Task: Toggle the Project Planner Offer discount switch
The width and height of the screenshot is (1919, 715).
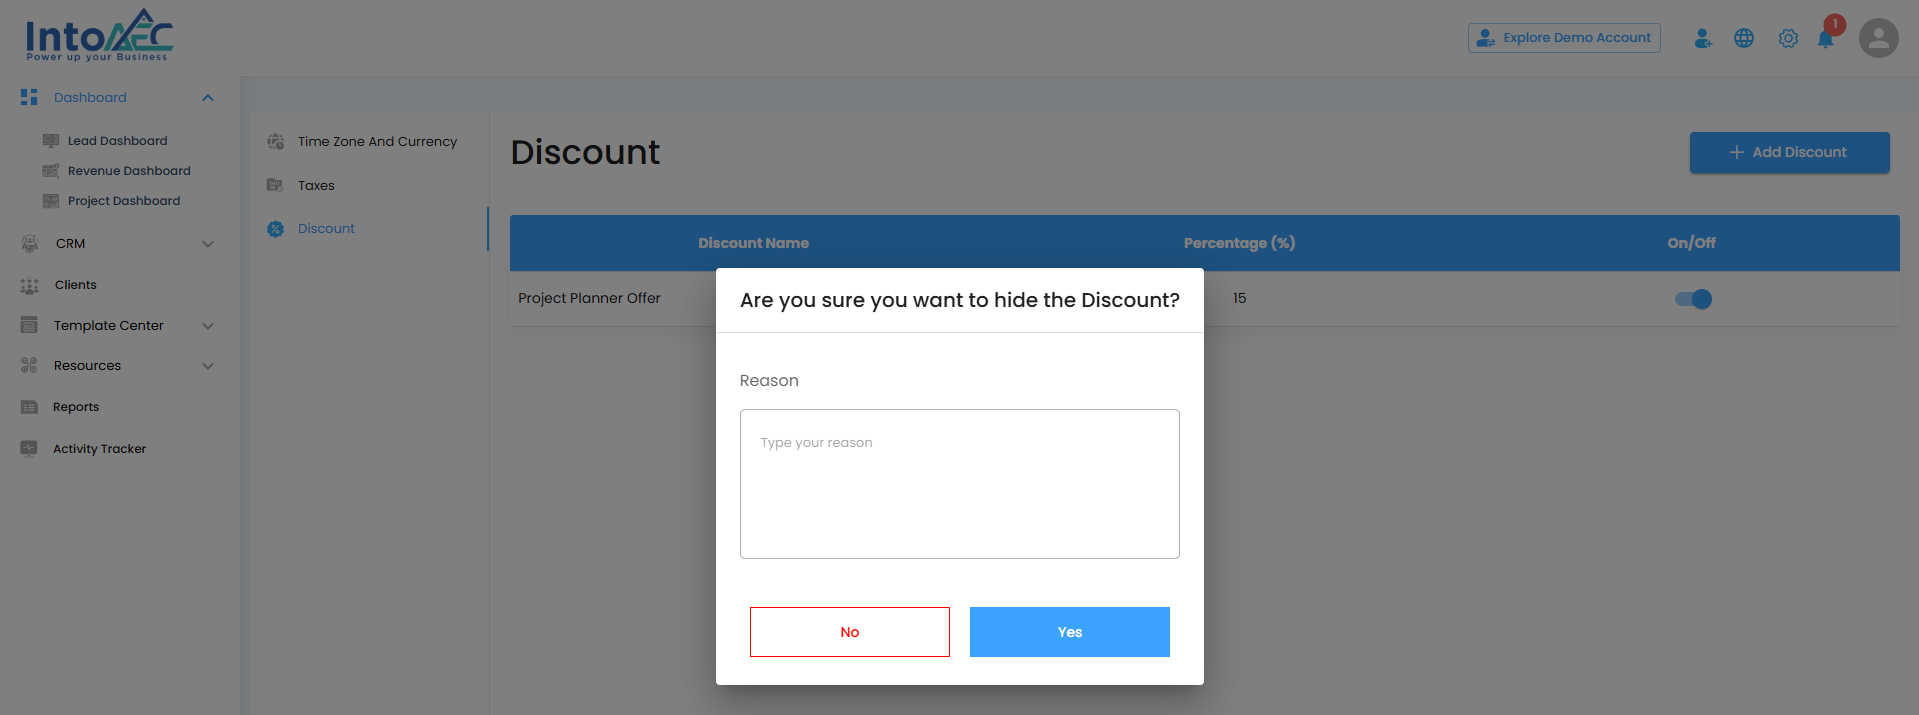Action: 1693,299
